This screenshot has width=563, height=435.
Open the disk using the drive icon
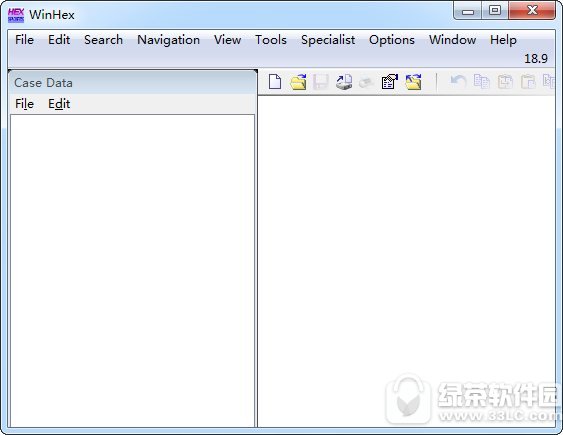344,82
